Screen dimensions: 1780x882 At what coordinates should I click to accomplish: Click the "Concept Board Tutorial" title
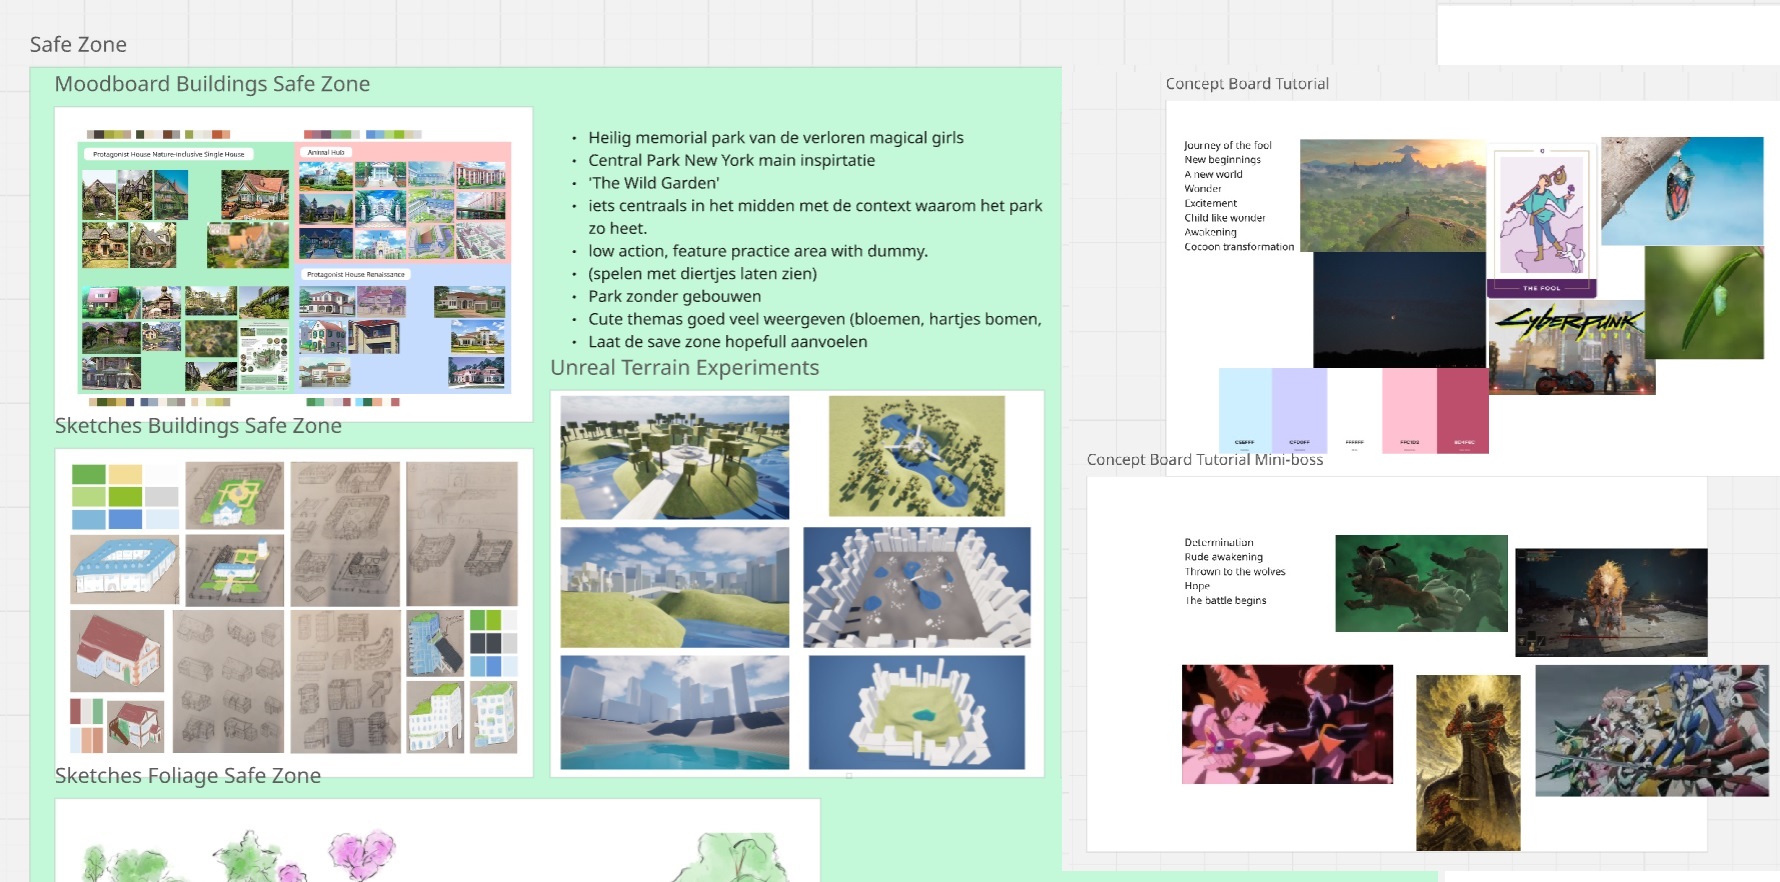1247,84
